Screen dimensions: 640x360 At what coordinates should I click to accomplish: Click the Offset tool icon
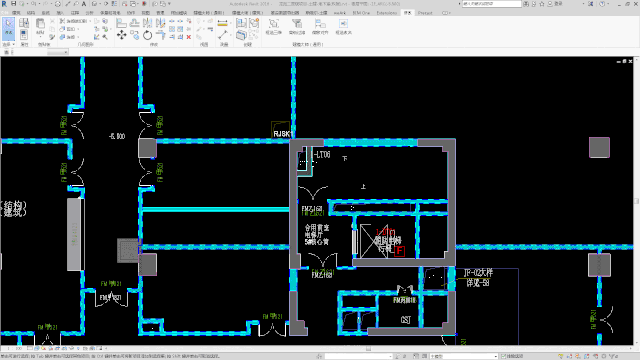pyautogui.click(x=134, y=23)
